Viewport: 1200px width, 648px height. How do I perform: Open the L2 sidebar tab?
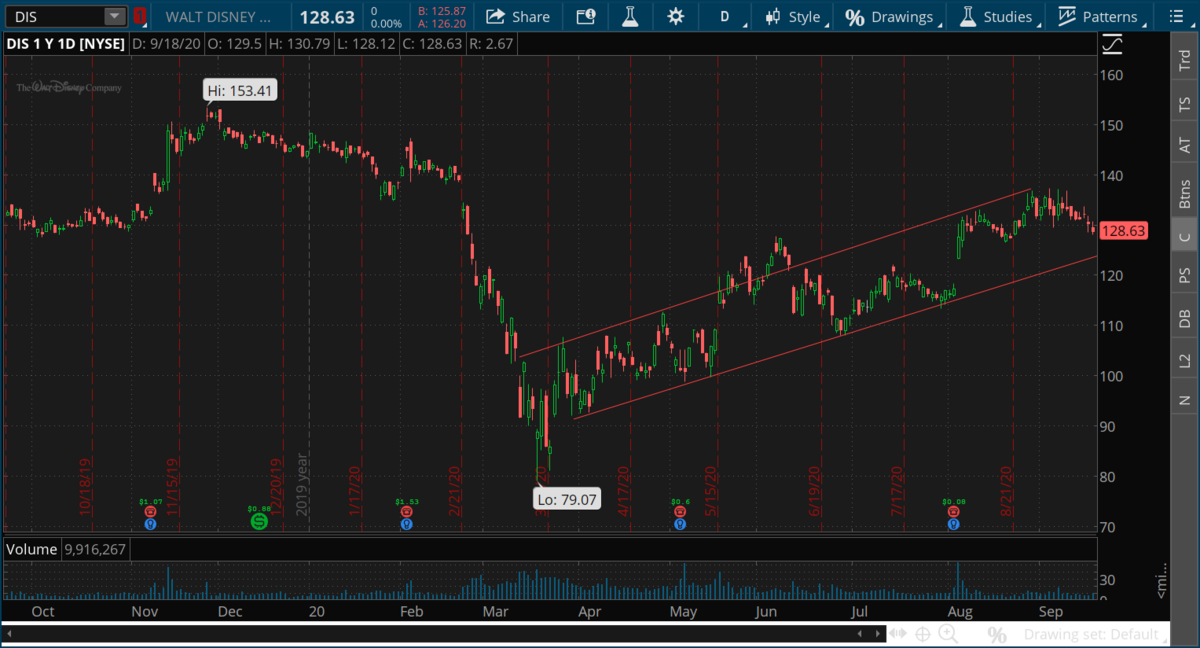[x=1186, y=360]
